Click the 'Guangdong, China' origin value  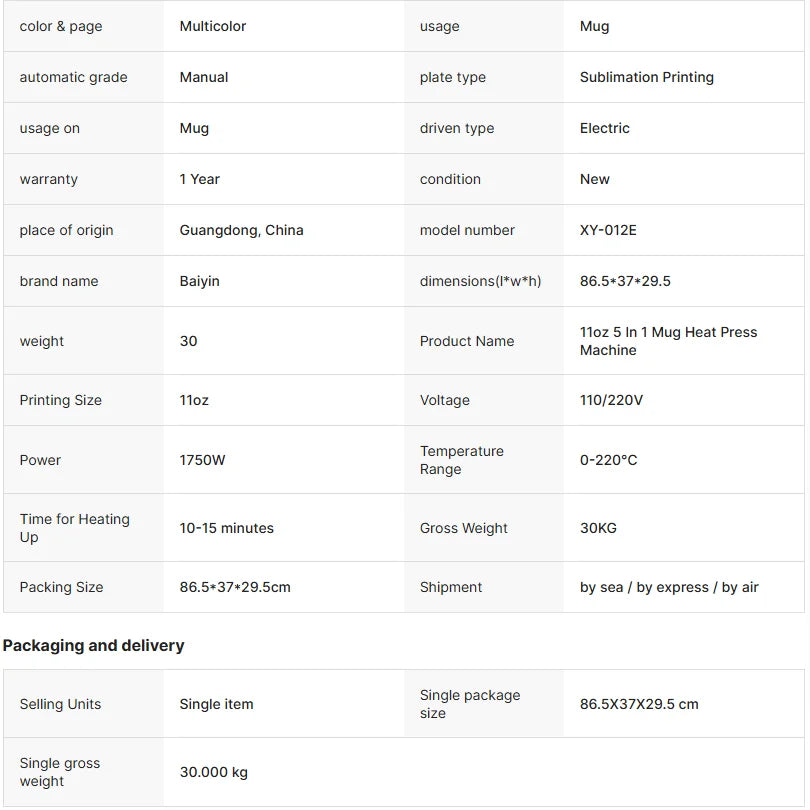[241, 230]
